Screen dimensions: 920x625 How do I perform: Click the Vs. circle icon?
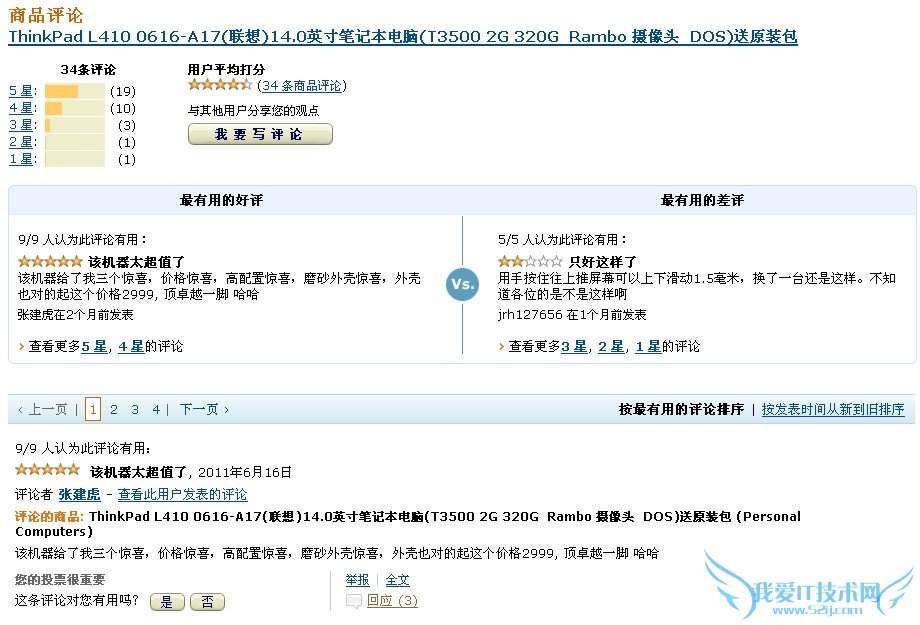pos(462,284)
